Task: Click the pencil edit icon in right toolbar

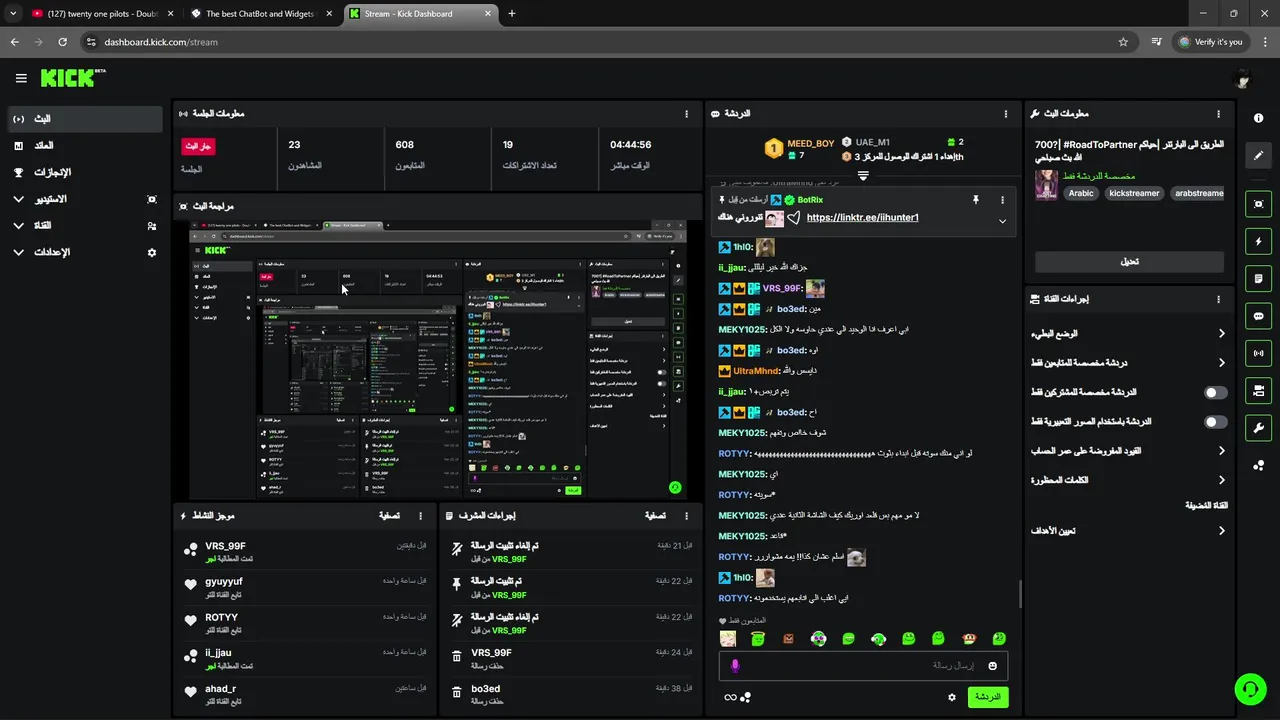Action: (1258, 155)
